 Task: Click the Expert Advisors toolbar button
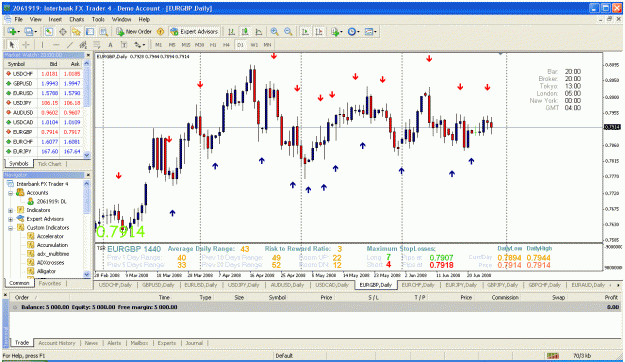point(194,31)
